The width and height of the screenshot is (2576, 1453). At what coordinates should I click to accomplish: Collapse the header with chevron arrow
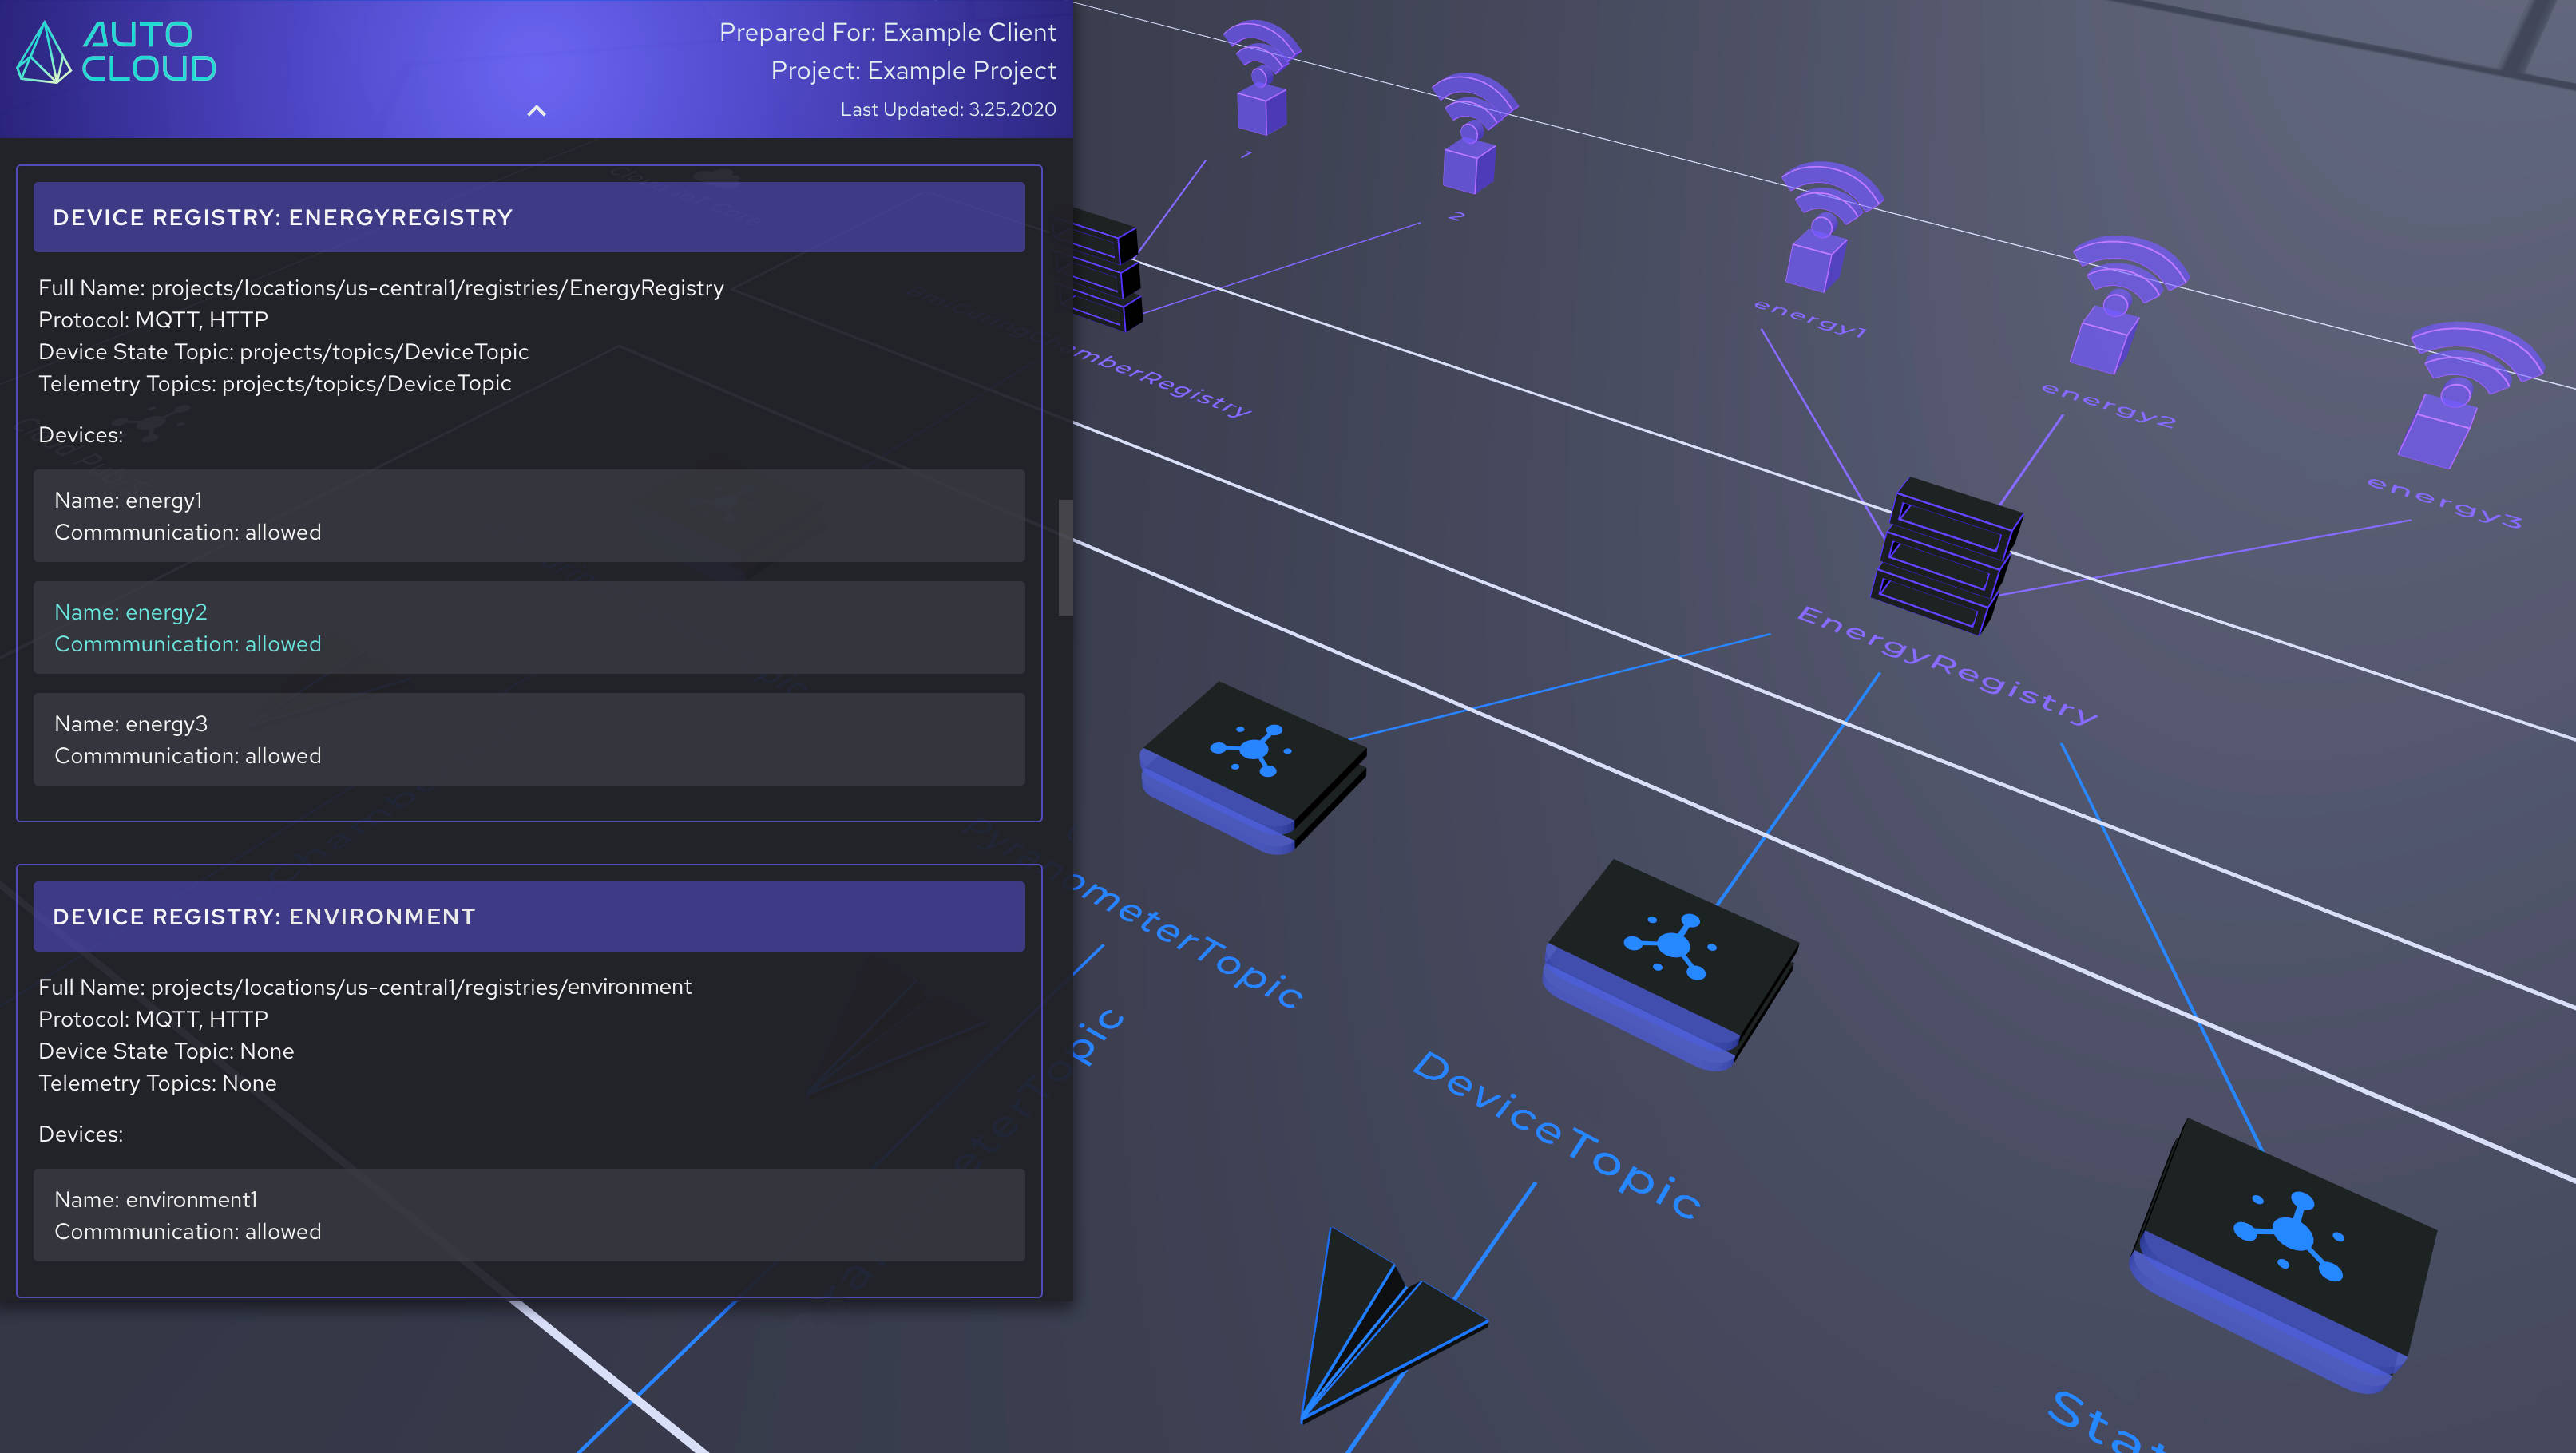pyautogui.click(x=536, y=111)
